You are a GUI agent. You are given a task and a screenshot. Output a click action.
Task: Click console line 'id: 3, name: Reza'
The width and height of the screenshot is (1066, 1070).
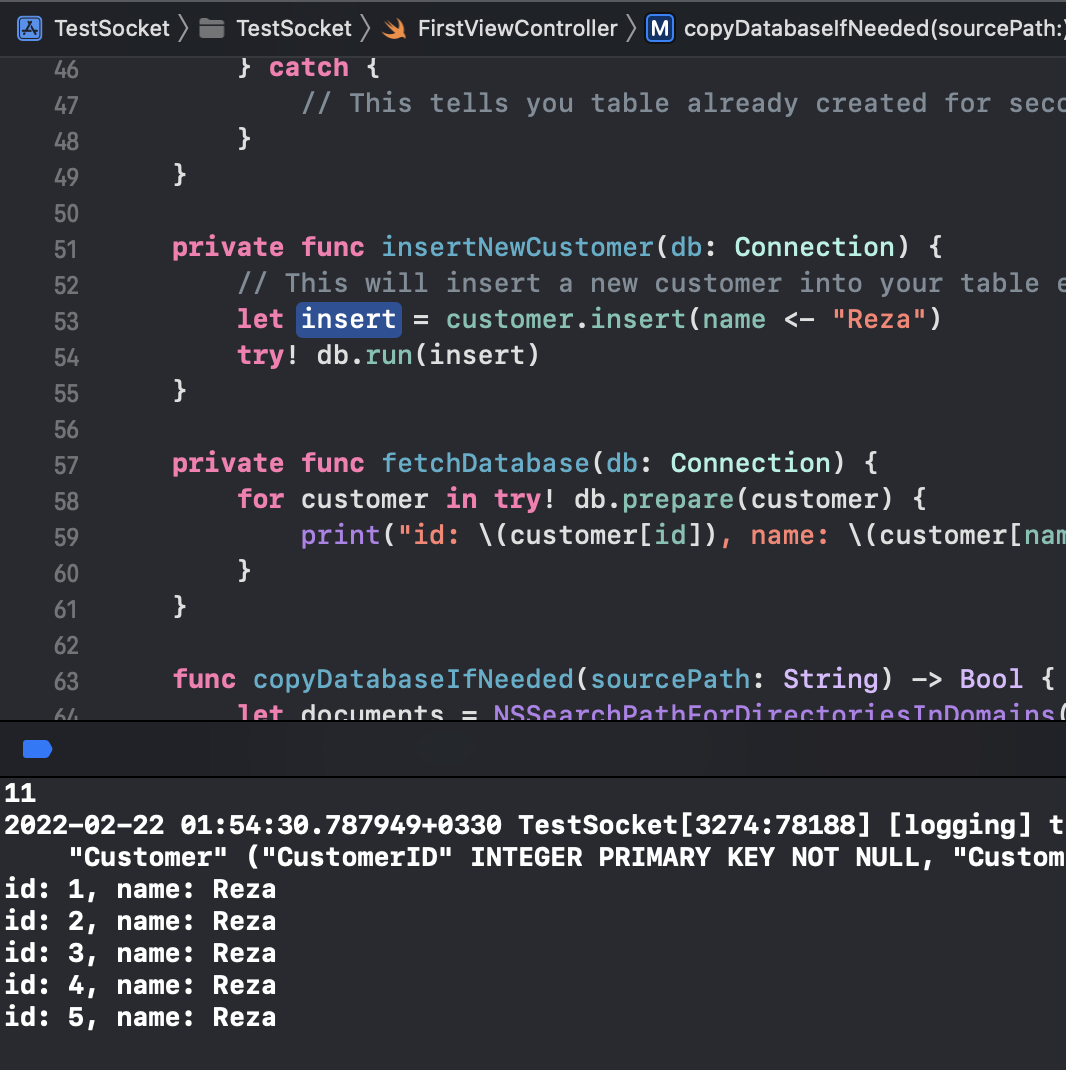[x=141, y=953]
